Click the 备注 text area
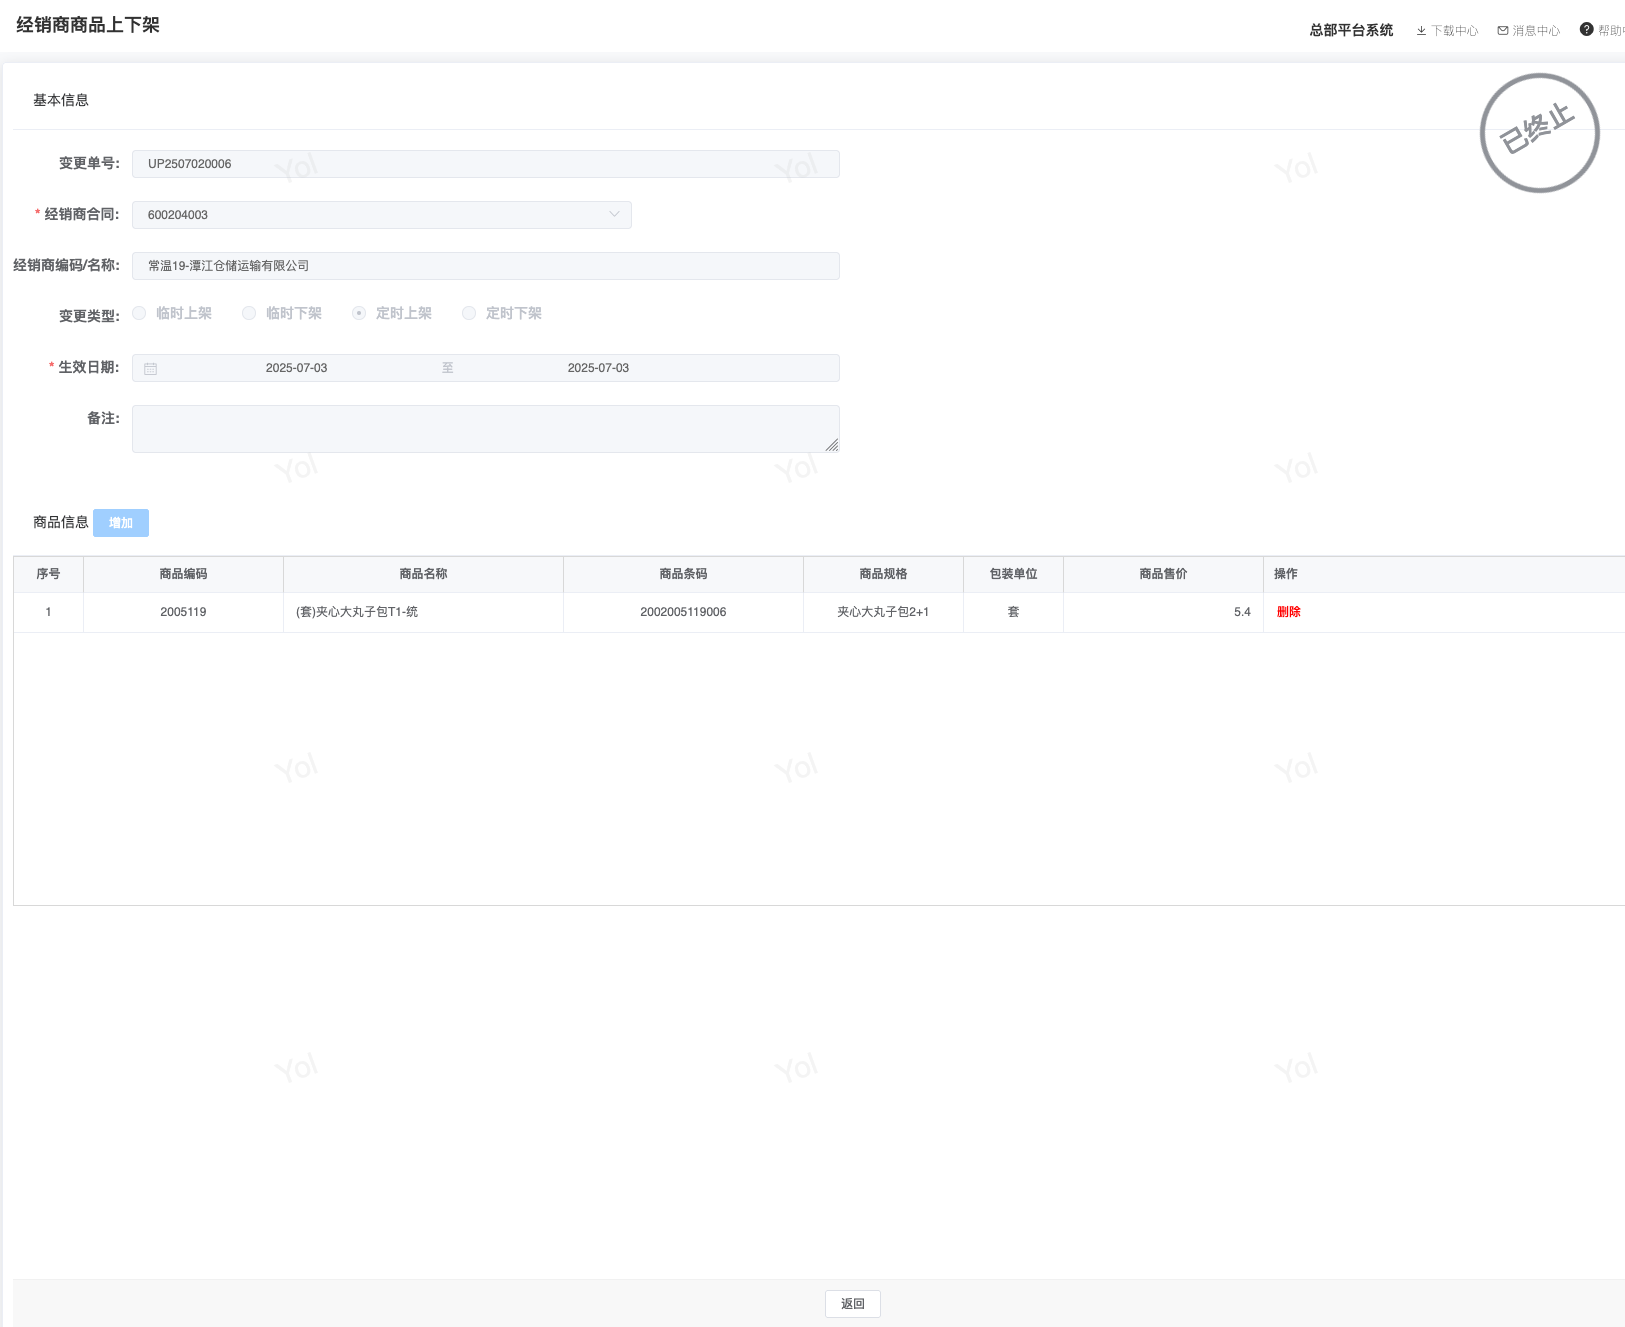This screenshot has height=1327, width=1625. (x=486, y=429)
